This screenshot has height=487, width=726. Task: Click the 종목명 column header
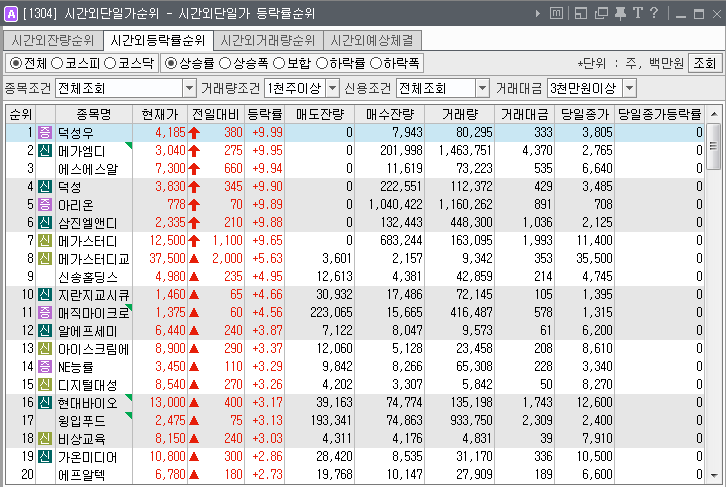point(94,114)
